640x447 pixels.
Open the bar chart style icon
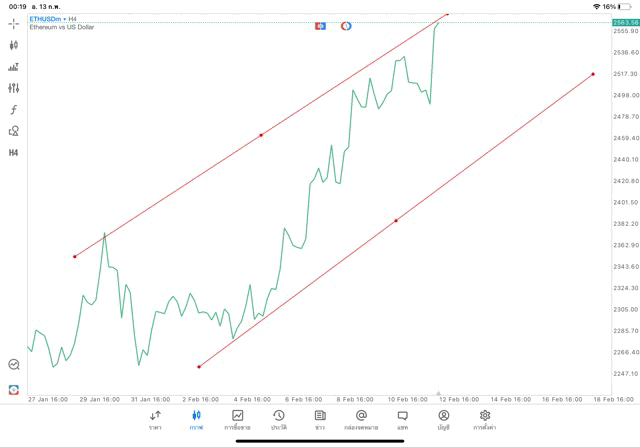pos(13,67)
